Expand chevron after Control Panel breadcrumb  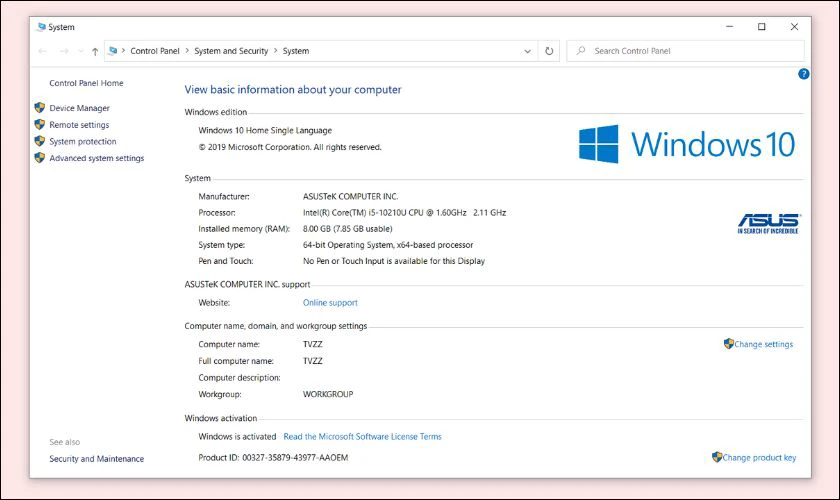[187, 51]
